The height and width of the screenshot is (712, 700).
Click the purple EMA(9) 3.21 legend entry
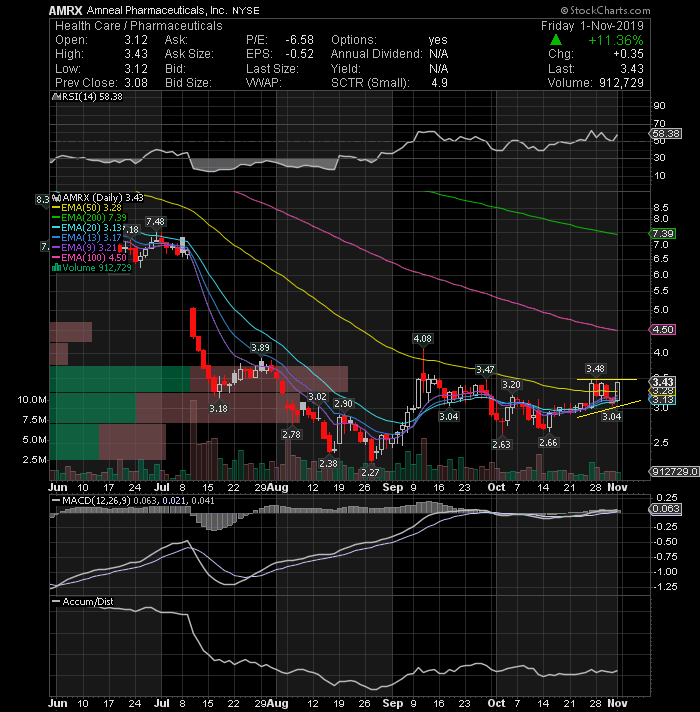pyautogui.click(x=85, y=247)
